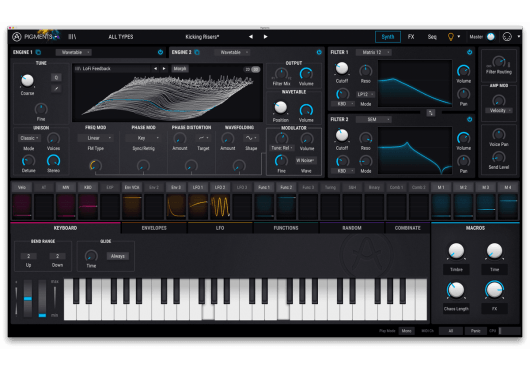Open the Key Sync/Retrig dropdown
The image size is (530, 371).
[x=143, y=138]
